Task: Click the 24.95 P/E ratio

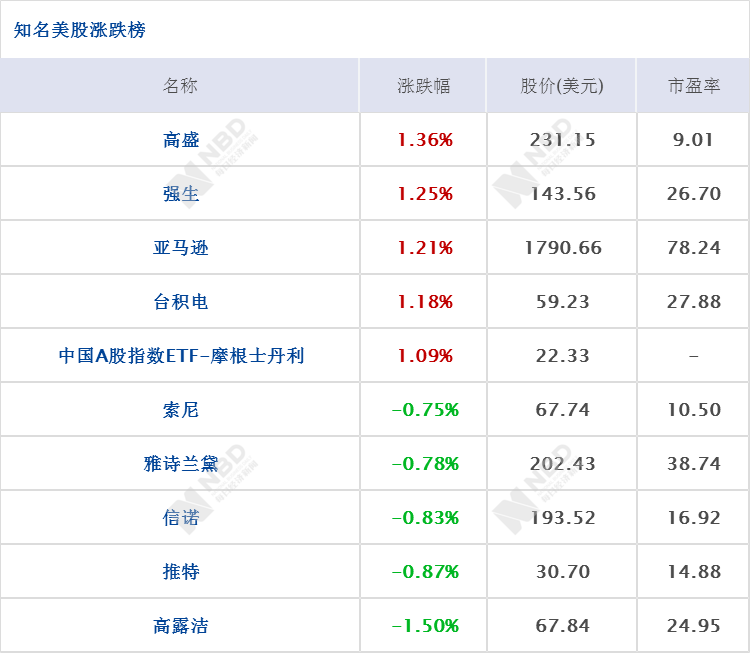Action: tap(694, 626)
